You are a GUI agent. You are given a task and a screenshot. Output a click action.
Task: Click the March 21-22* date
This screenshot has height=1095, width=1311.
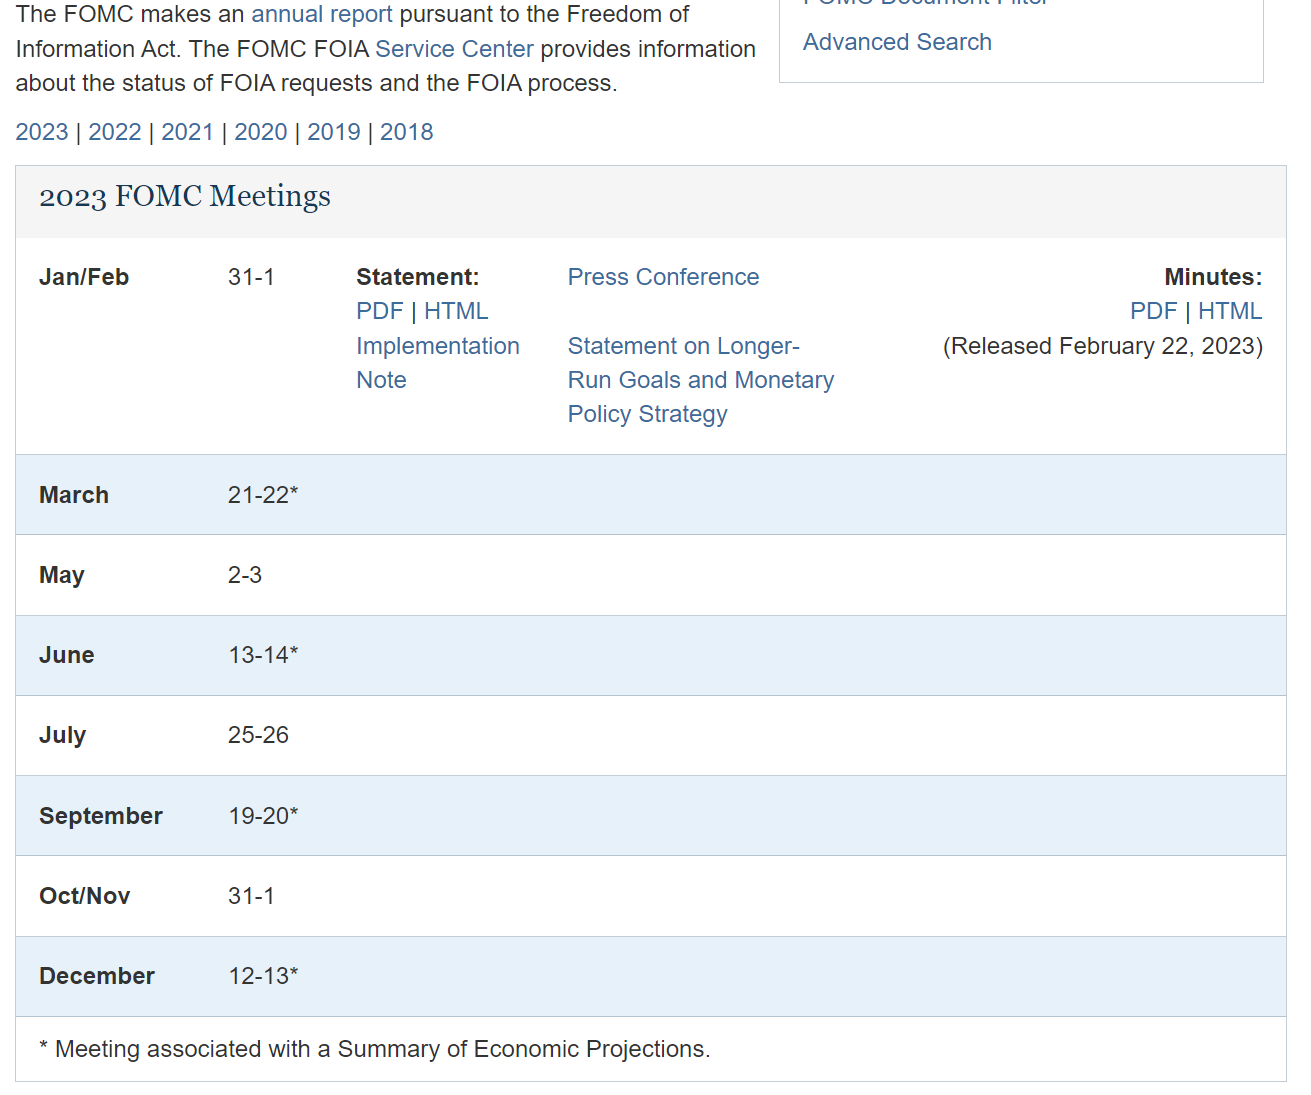[263, 495]
